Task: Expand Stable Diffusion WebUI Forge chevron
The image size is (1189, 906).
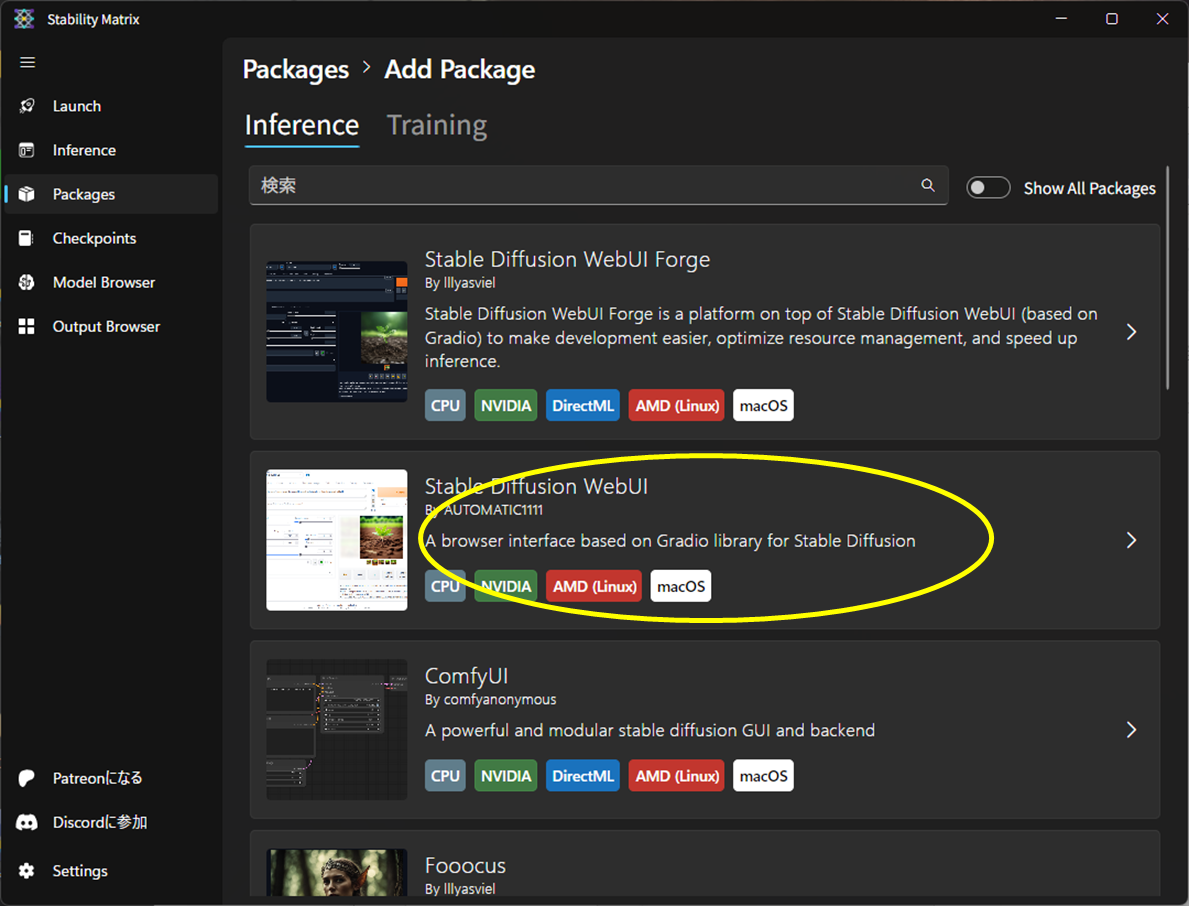Action: tap(1131, 332)
